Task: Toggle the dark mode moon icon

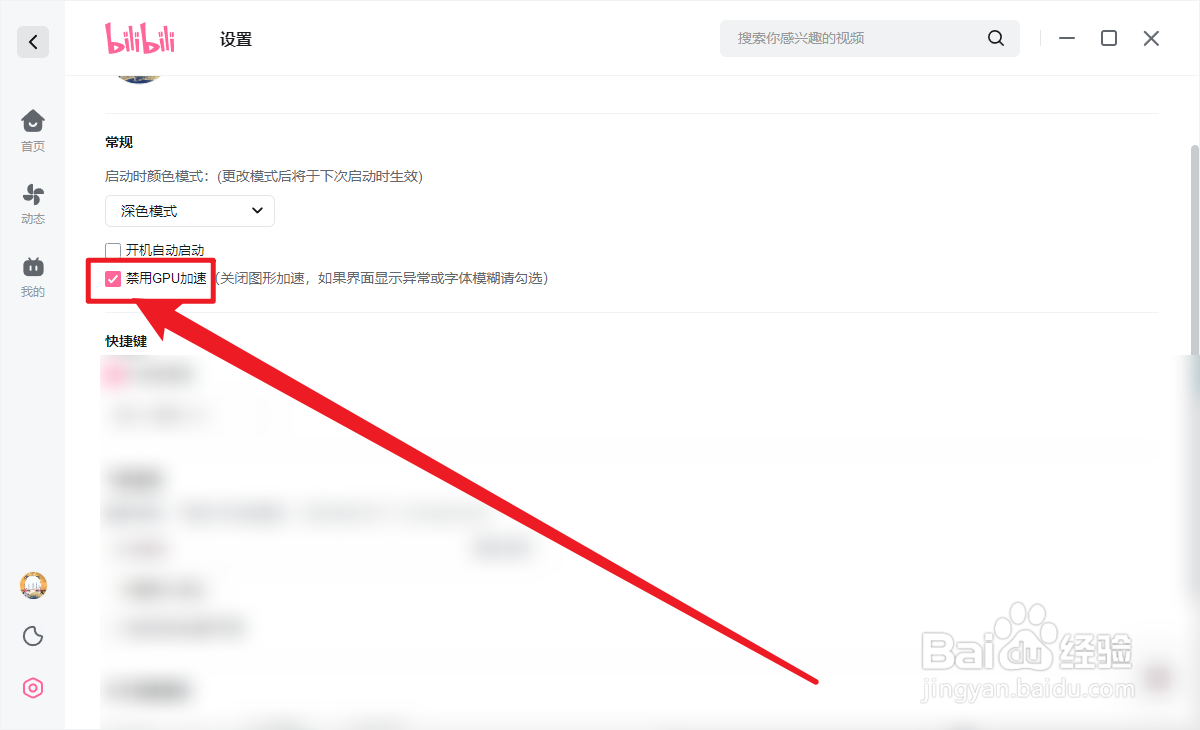Action: [33, 636]
